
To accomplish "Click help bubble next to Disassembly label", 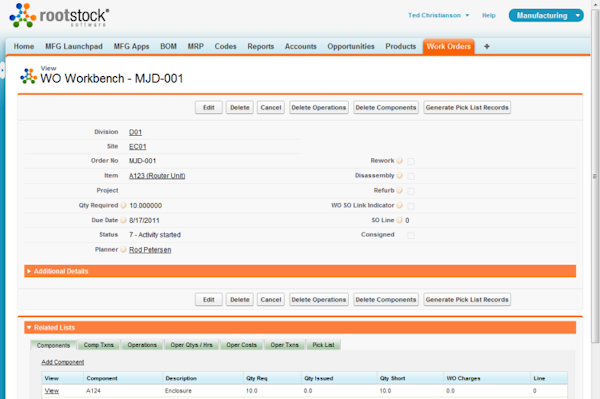I will (x=399, y=176).
